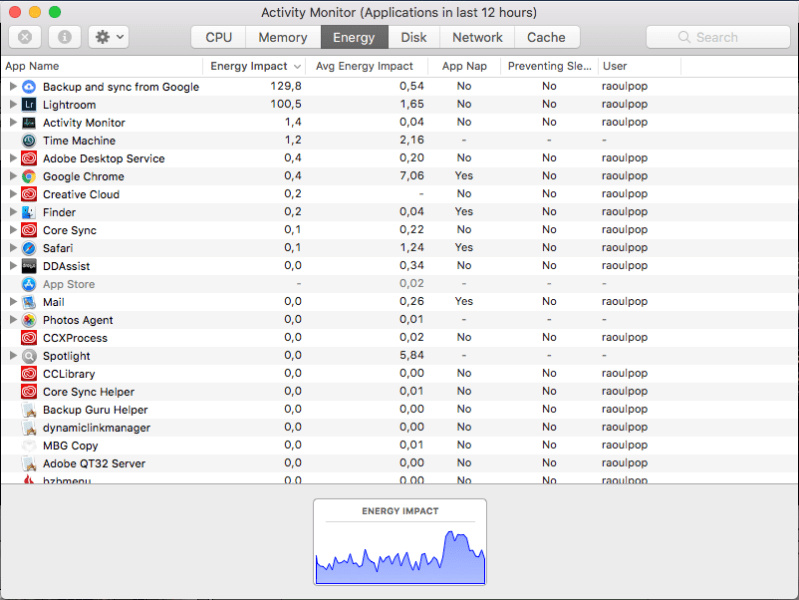Open the gear actions dropdown menu
Viewport: 799px width, 600px height.
coord(108,37)
